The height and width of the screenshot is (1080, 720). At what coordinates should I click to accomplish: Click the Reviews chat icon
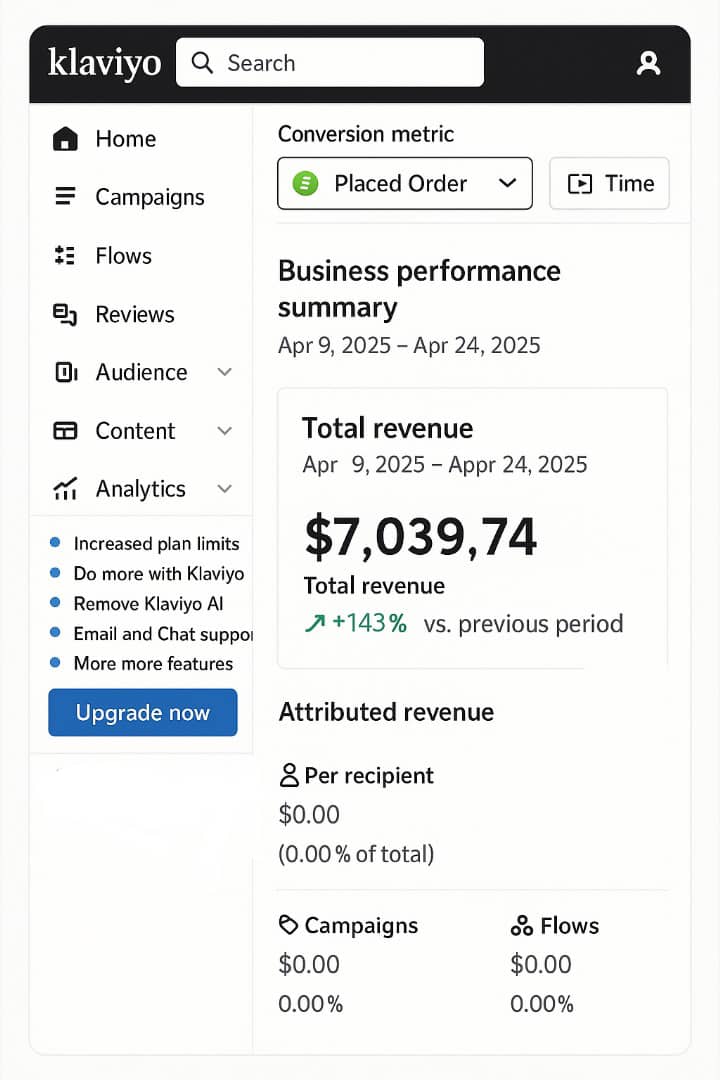pos(65,314)
